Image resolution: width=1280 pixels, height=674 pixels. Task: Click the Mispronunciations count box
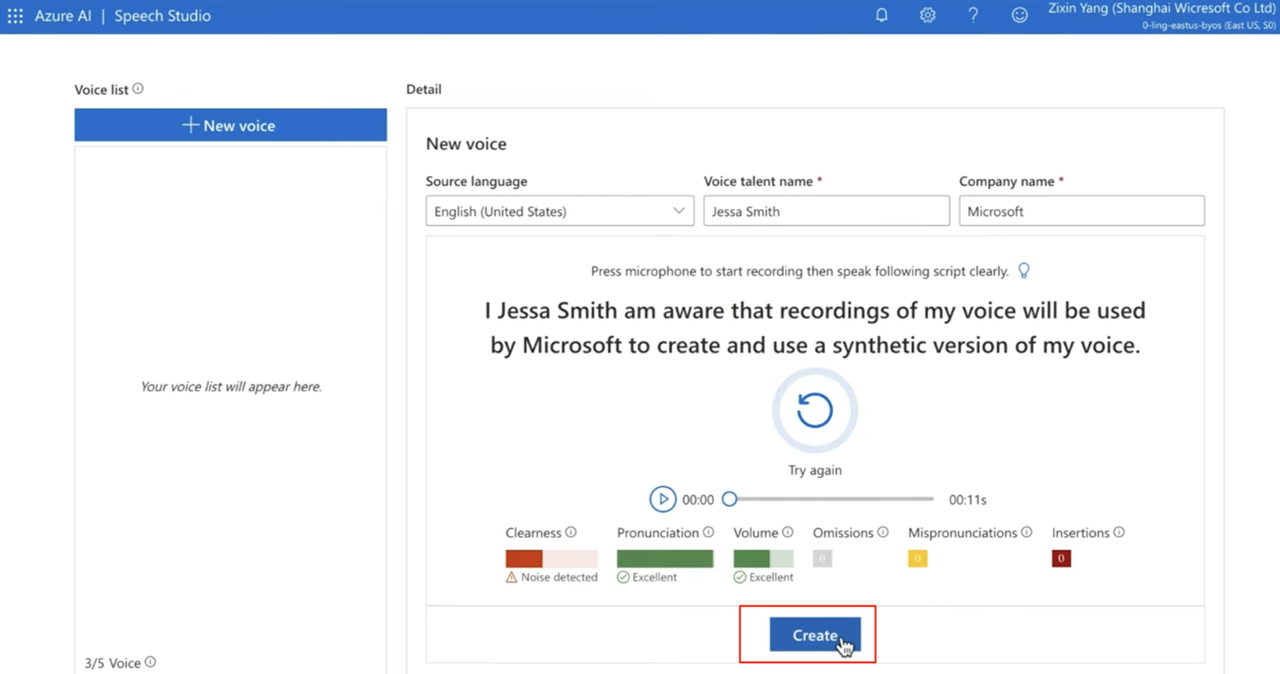click(917, 559)
